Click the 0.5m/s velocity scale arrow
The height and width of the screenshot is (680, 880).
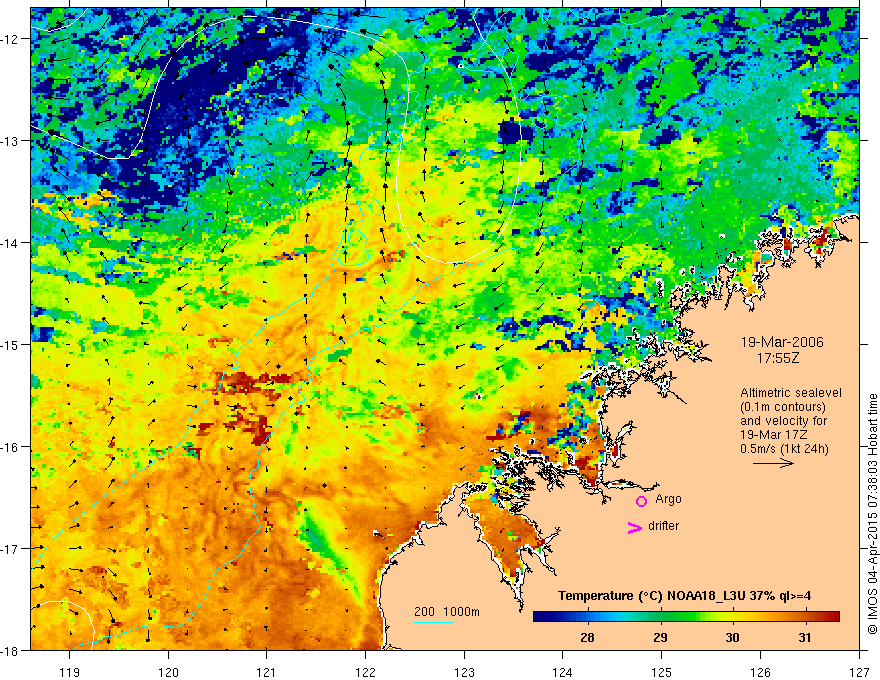point(773,463)
